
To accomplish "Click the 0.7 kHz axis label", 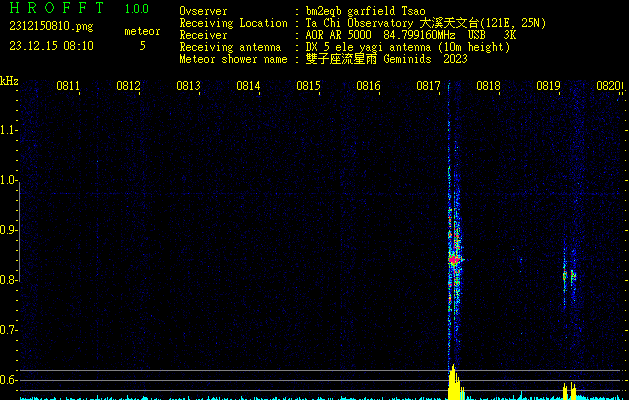I will coord(9,330).
